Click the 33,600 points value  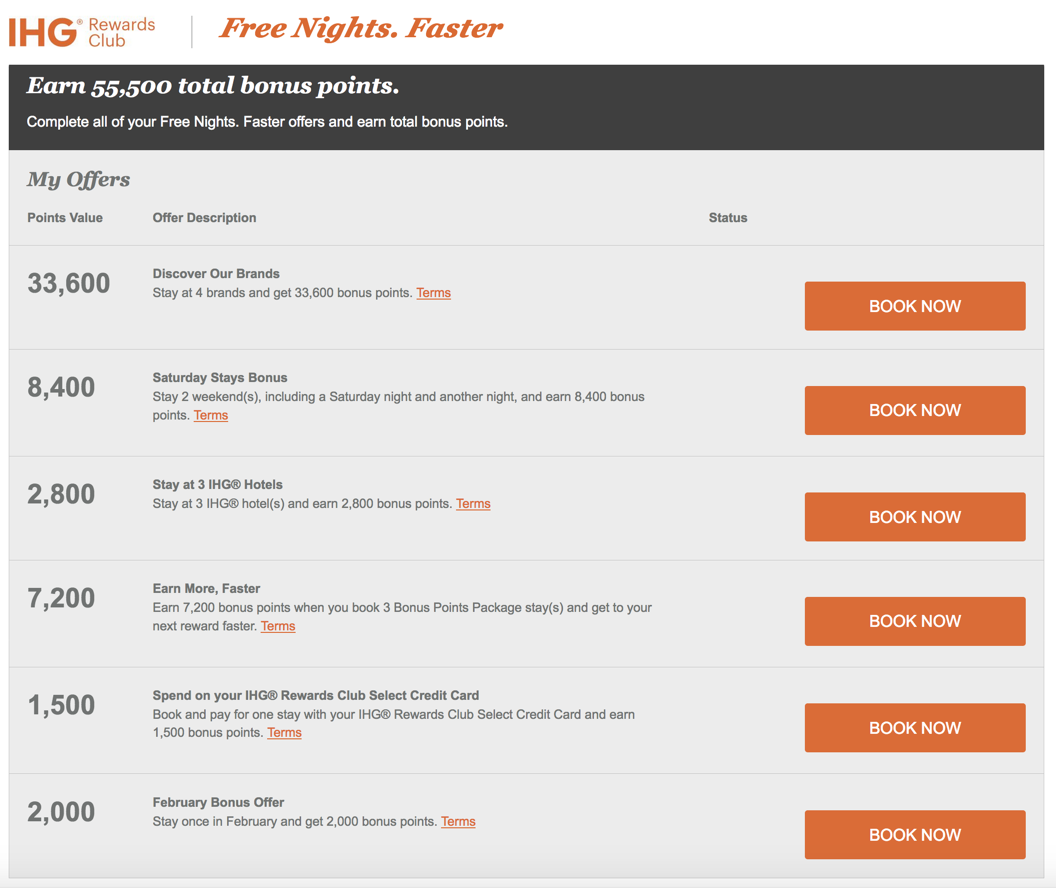[x=68, y=283]
